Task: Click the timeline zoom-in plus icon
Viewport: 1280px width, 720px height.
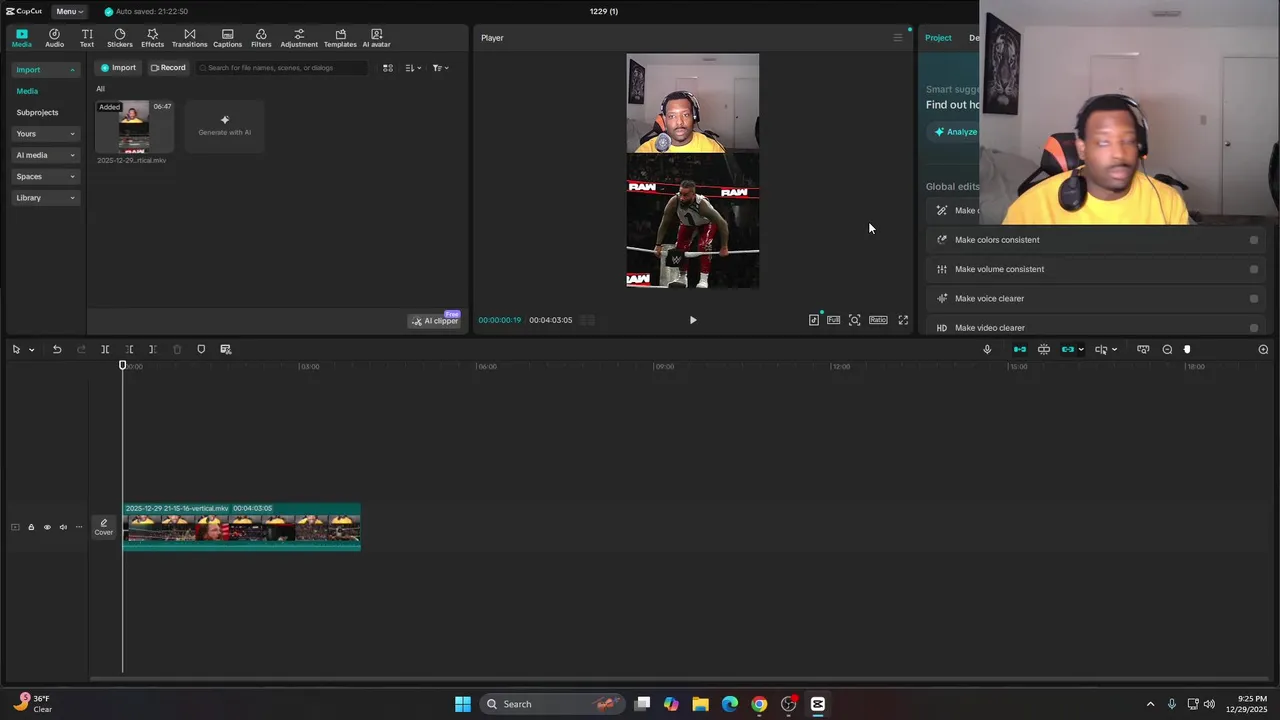Action: [1263, 349]
